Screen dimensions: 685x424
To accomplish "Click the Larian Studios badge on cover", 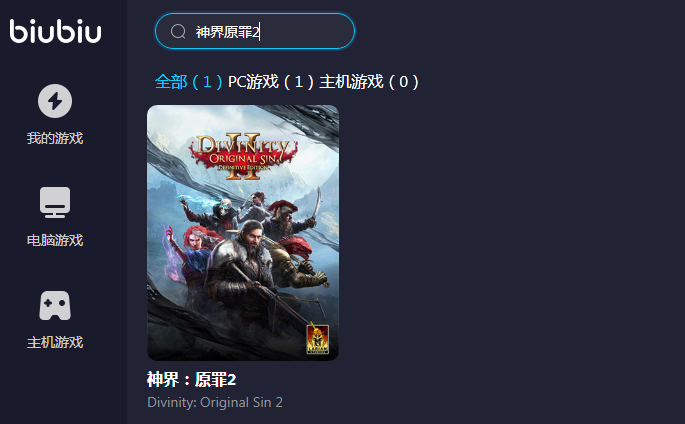I will point(318,339).
